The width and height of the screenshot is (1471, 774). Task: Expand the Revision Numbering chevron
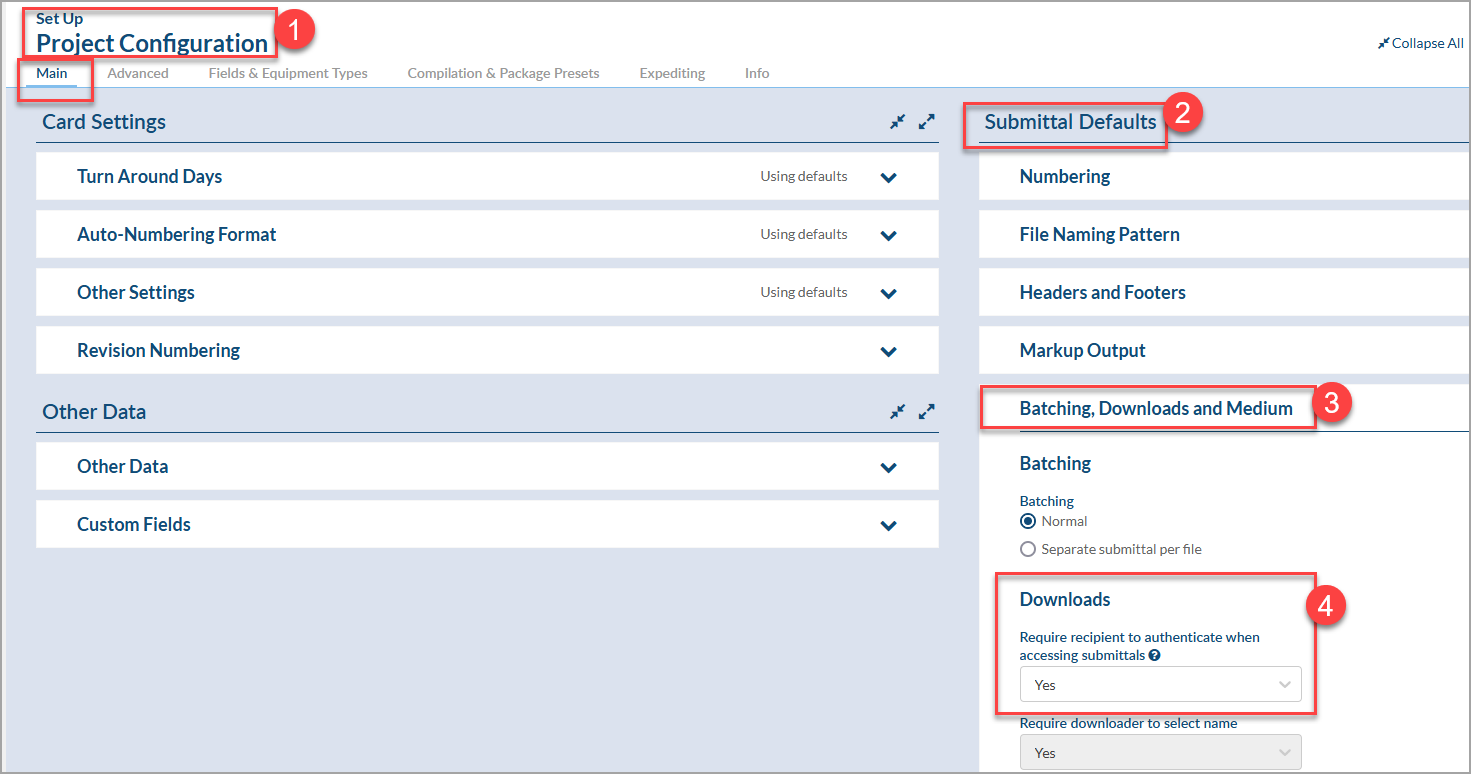pyautogui.click(x=888, y=351)
